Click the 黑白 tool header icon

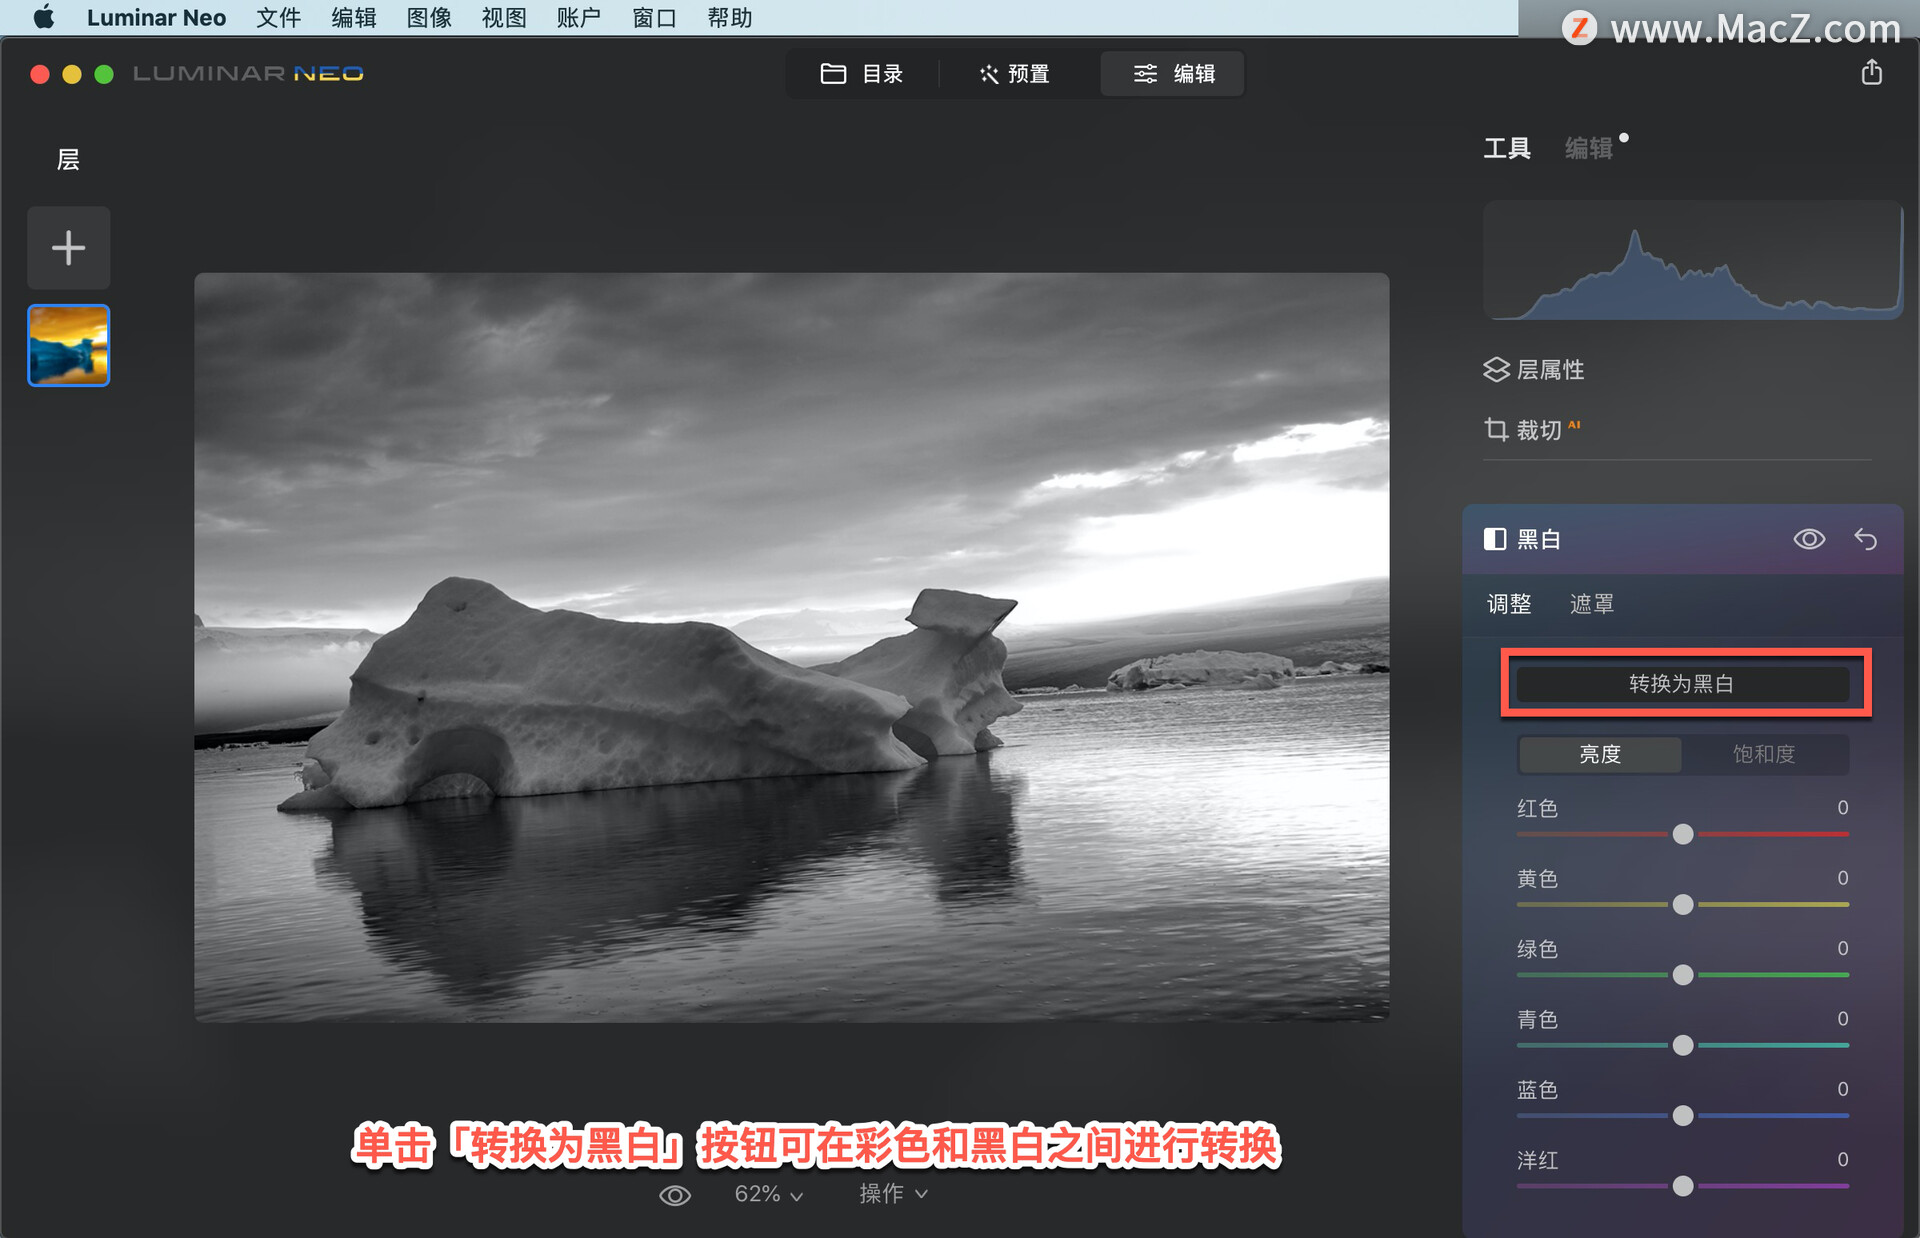click(x=1495, y=540)
